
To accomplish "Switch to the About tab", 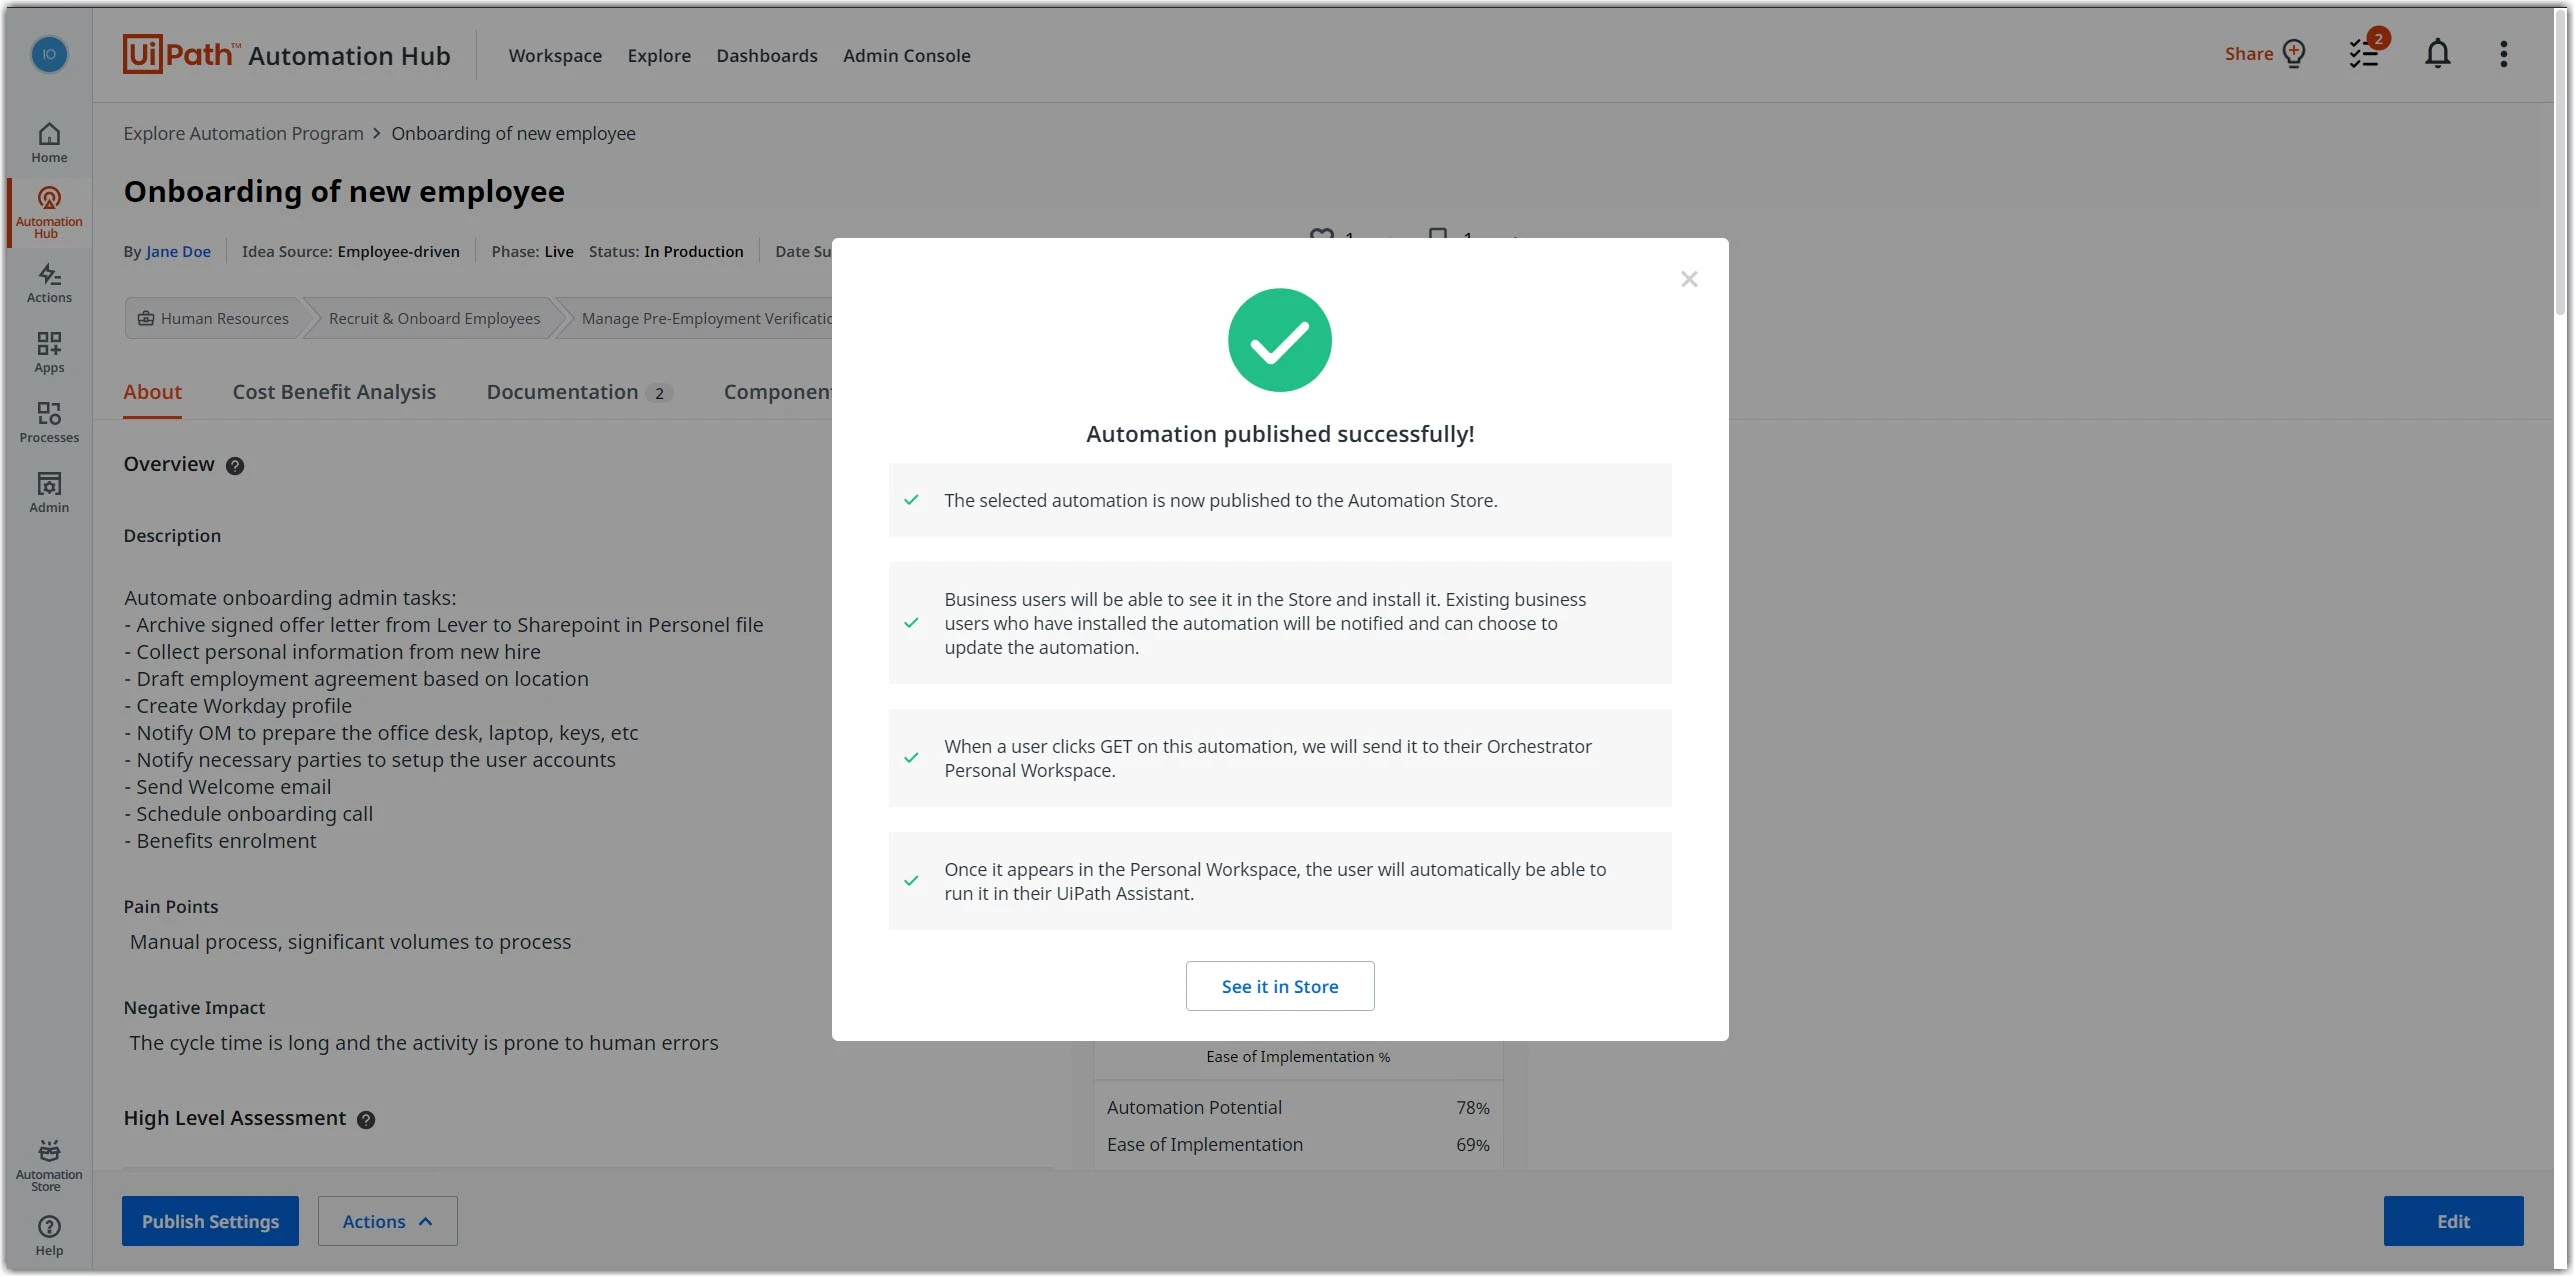I will (x=152, y=392).
